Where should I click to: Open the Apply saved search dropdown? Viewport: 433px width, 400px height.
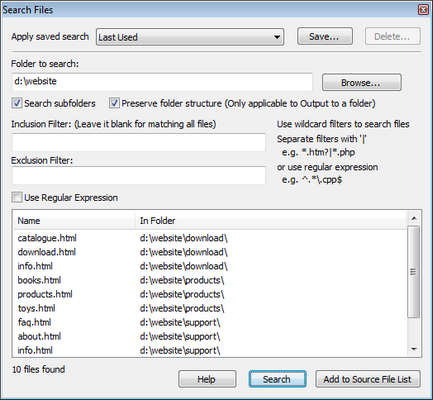coord(190,37)
